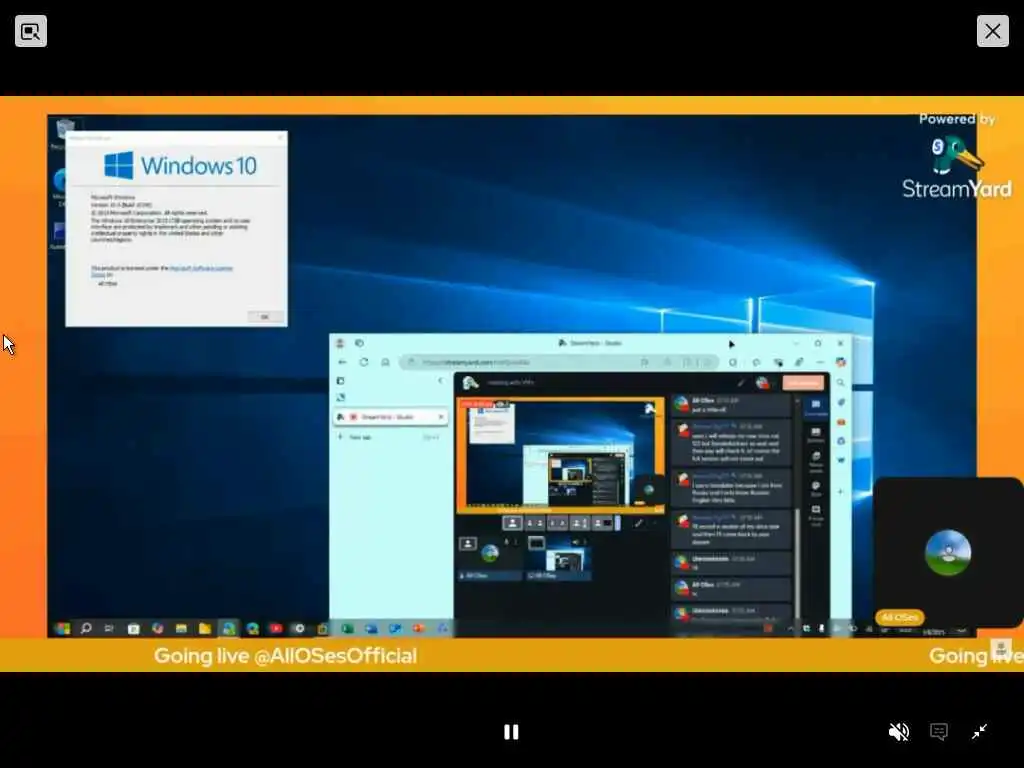Image resolution: width=1024 pixels, height=768 pixels.
Task: Refresh the StreamYard page in Edge
Action: [x=364, y=362]
